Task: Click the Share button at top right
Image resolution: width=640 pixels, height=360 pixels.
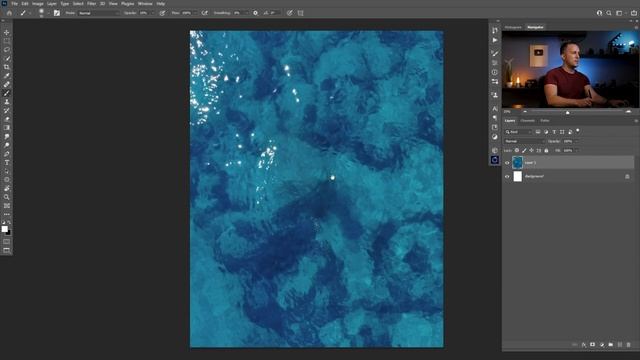Action: point(634,13)
